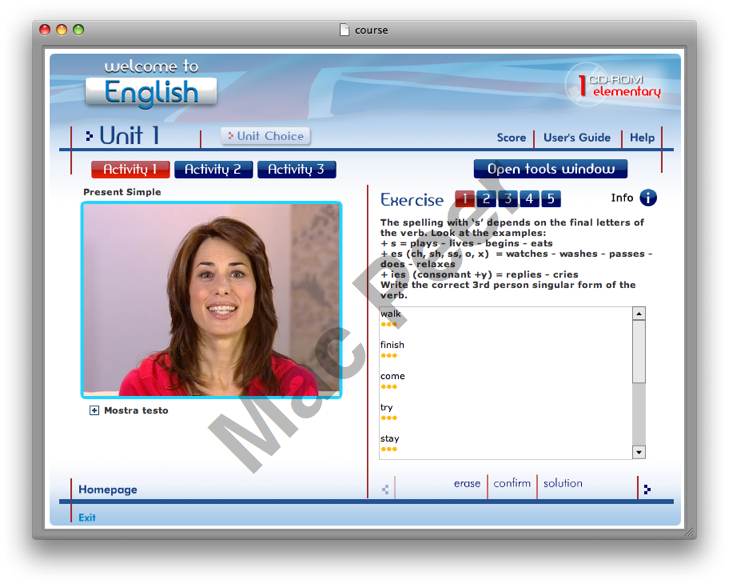Switch to Activity 2 tab
The image size is (729, 584).
tap(213, 170)
